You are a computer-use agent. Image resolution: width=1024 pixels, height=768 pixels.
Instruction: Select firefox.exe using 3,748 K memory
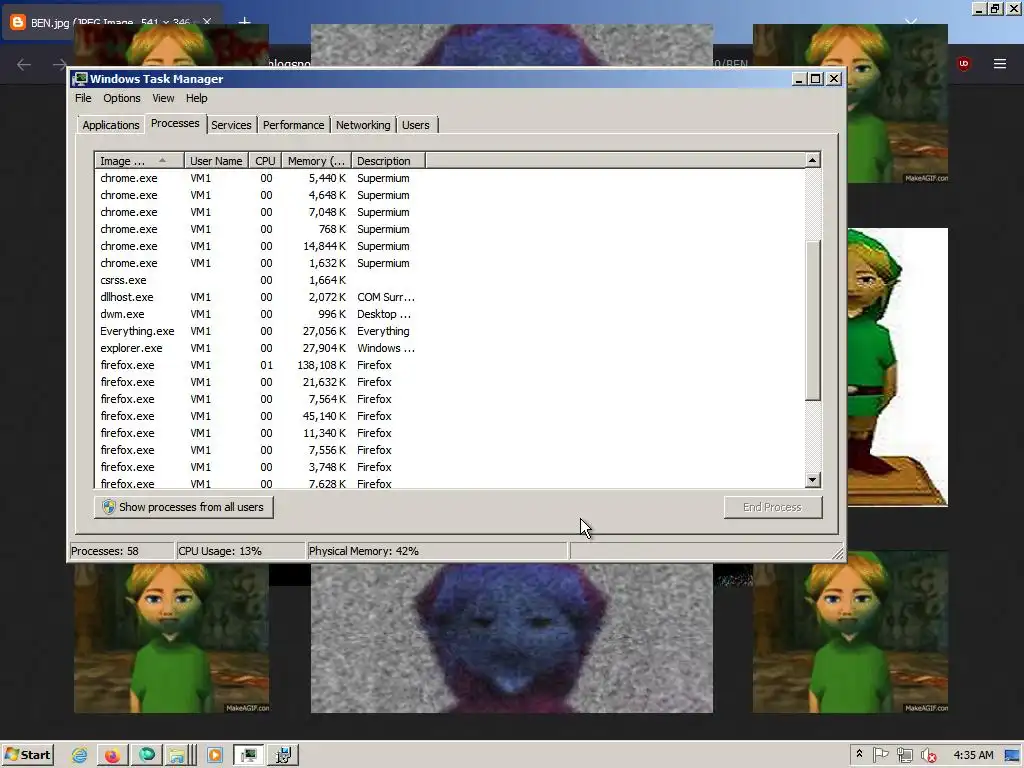click(449, 467)
